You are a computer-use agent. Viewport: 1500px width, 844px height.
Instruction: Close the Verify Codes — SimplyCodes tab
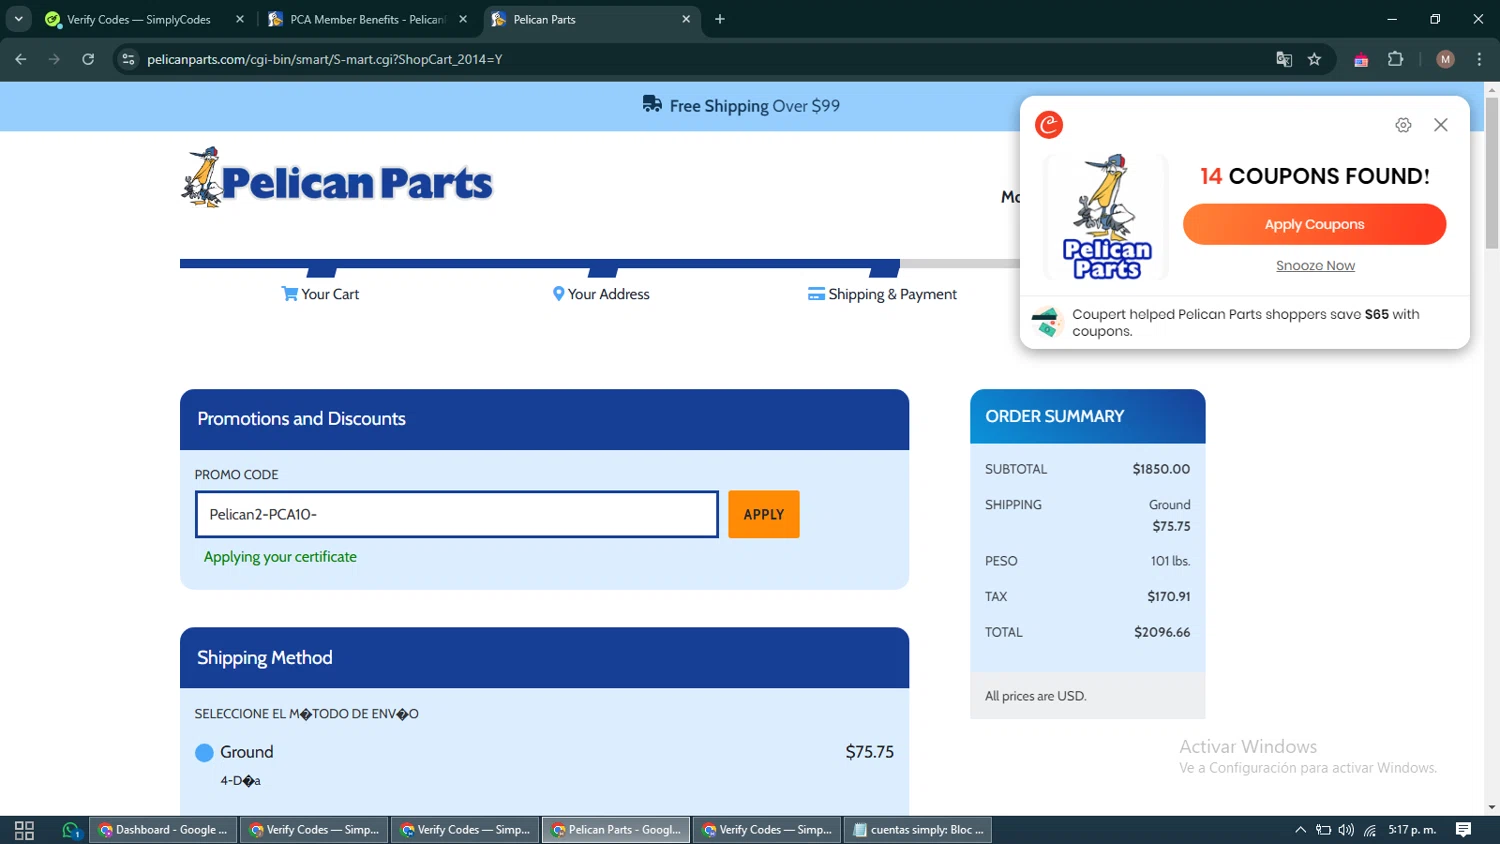[x=240, y=19]
